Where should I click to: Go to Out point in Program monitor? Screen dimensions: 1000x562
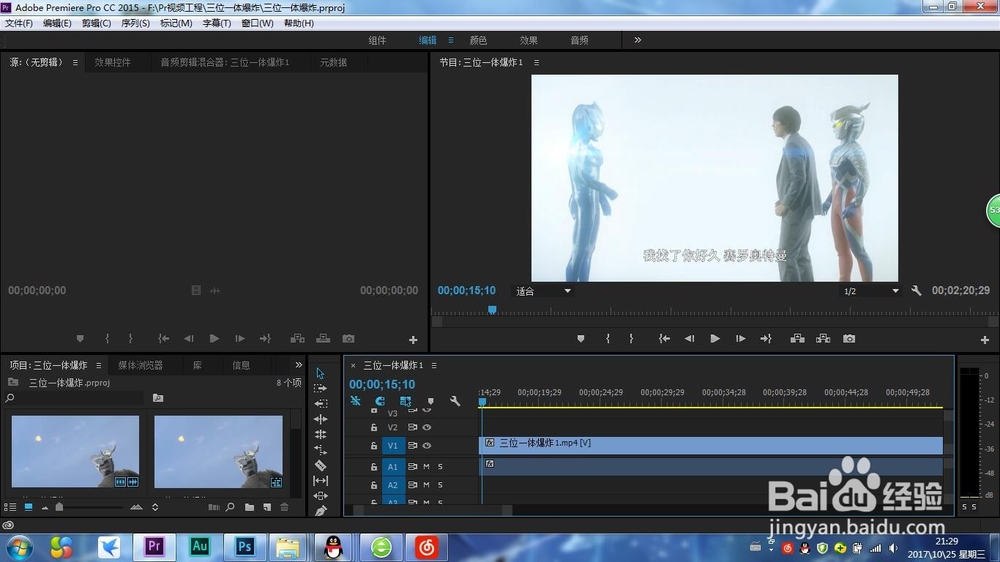pyautogui.click(x=766, y=339)
